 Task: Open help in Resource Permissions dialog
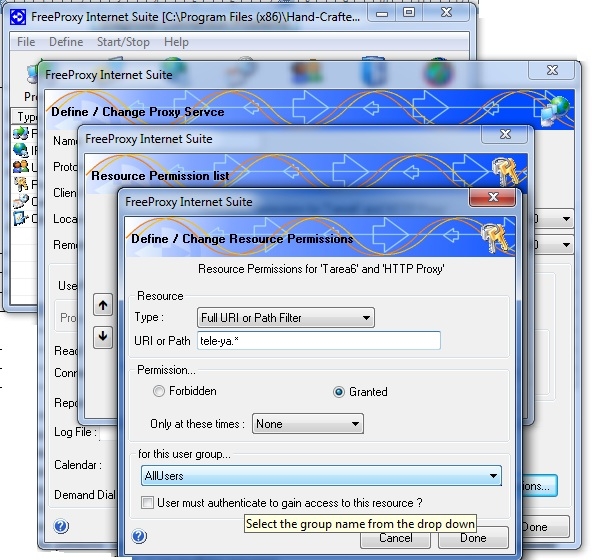[139, 536]
